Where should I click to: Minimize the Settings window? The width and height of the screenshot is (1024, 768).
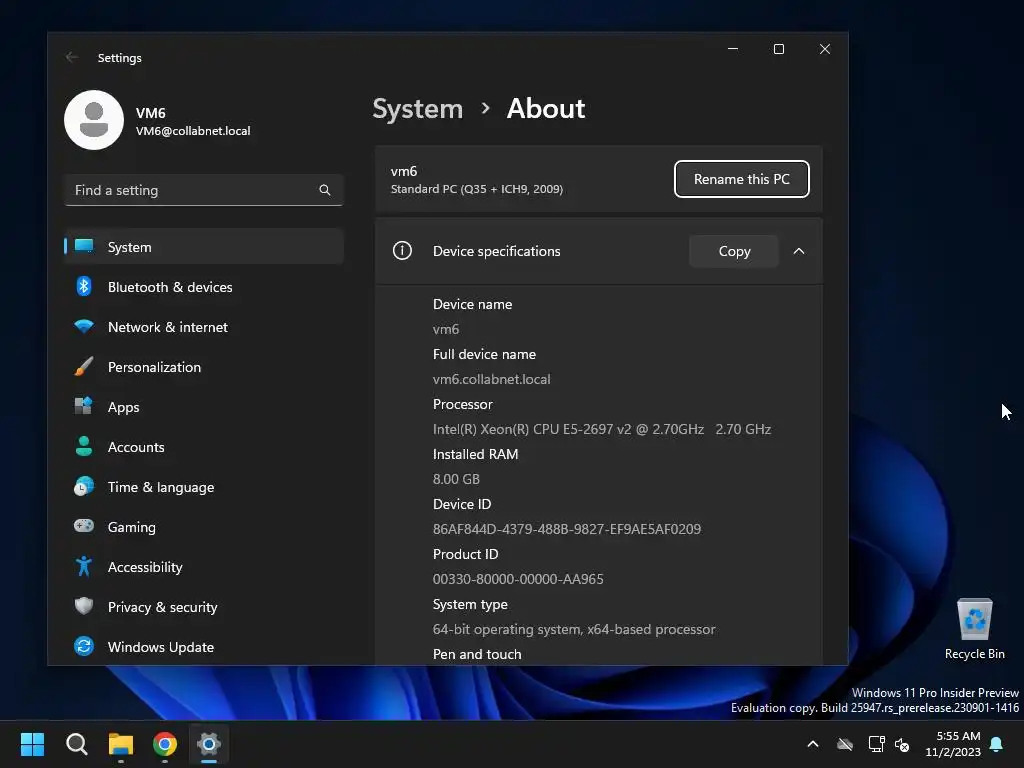(x=733, y=49)
